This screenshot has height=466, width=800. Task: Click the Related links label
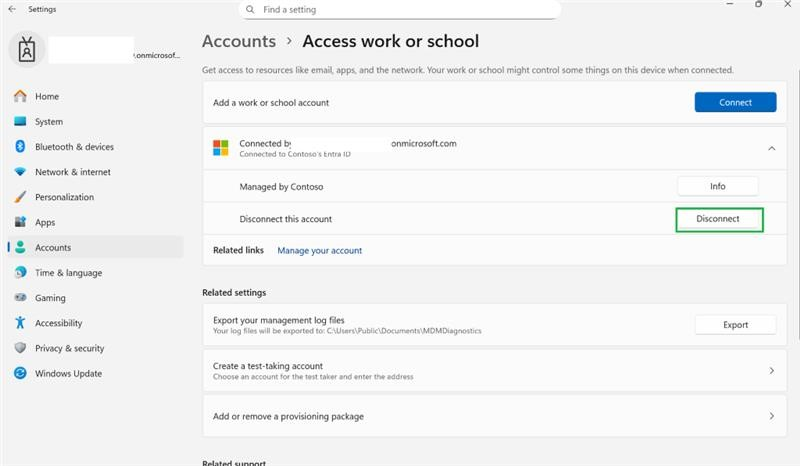point(238,250)
